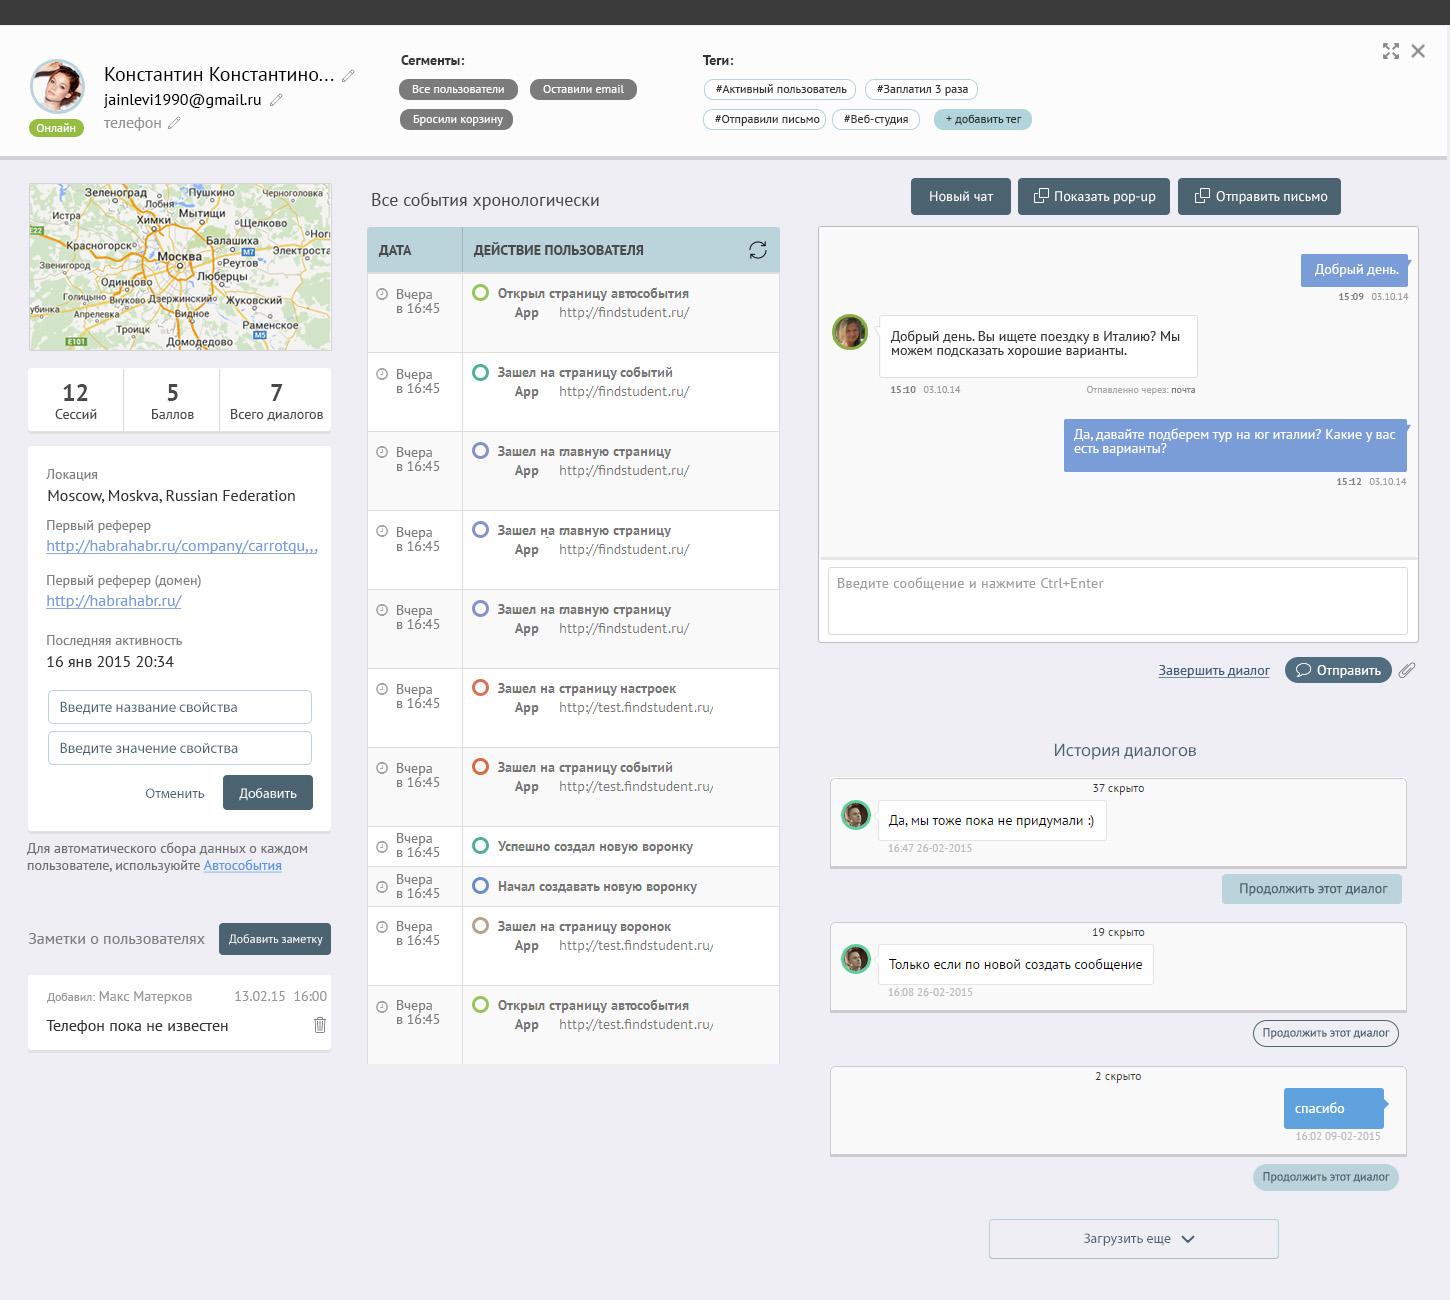Image resolution: width=1450 pixels, height=1300 pixels.
Task: Focus the property name input field
Action: coord(180,707)
